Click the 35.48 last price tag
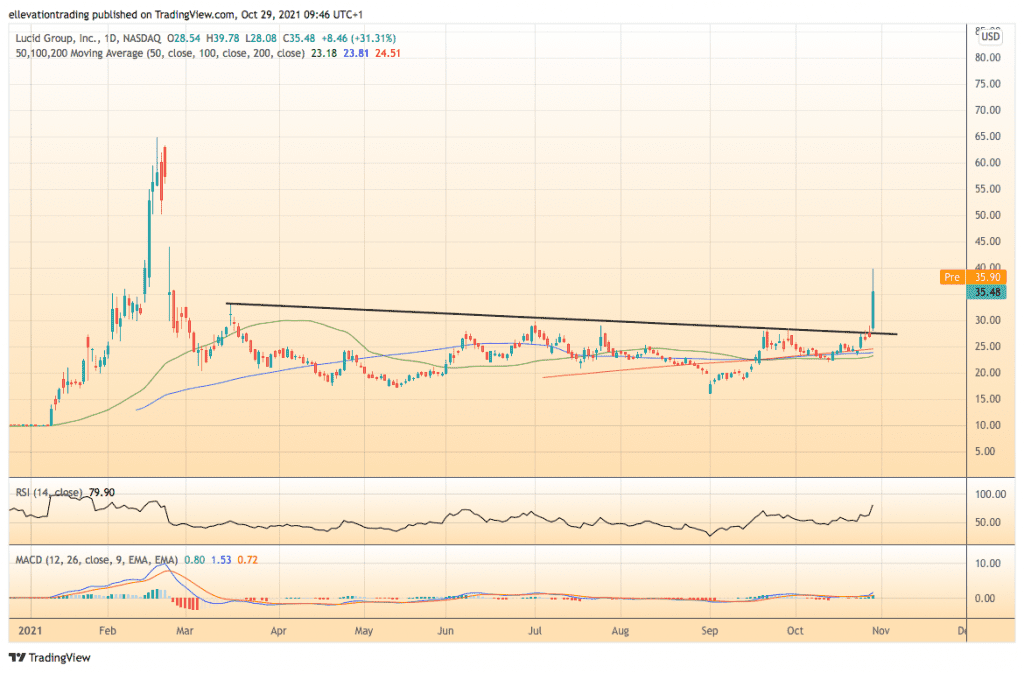Image resolution: width=1024 pixels, height=673 pixels. pyautogui.click(x=987, y=292)
